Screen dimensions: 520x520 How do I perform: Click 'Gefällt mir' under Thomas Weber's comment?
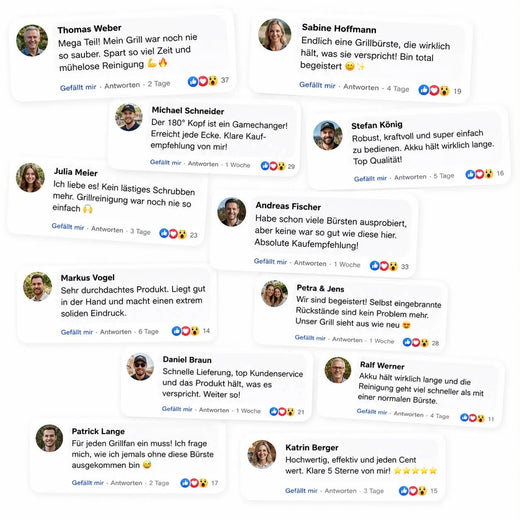(78, 87)
